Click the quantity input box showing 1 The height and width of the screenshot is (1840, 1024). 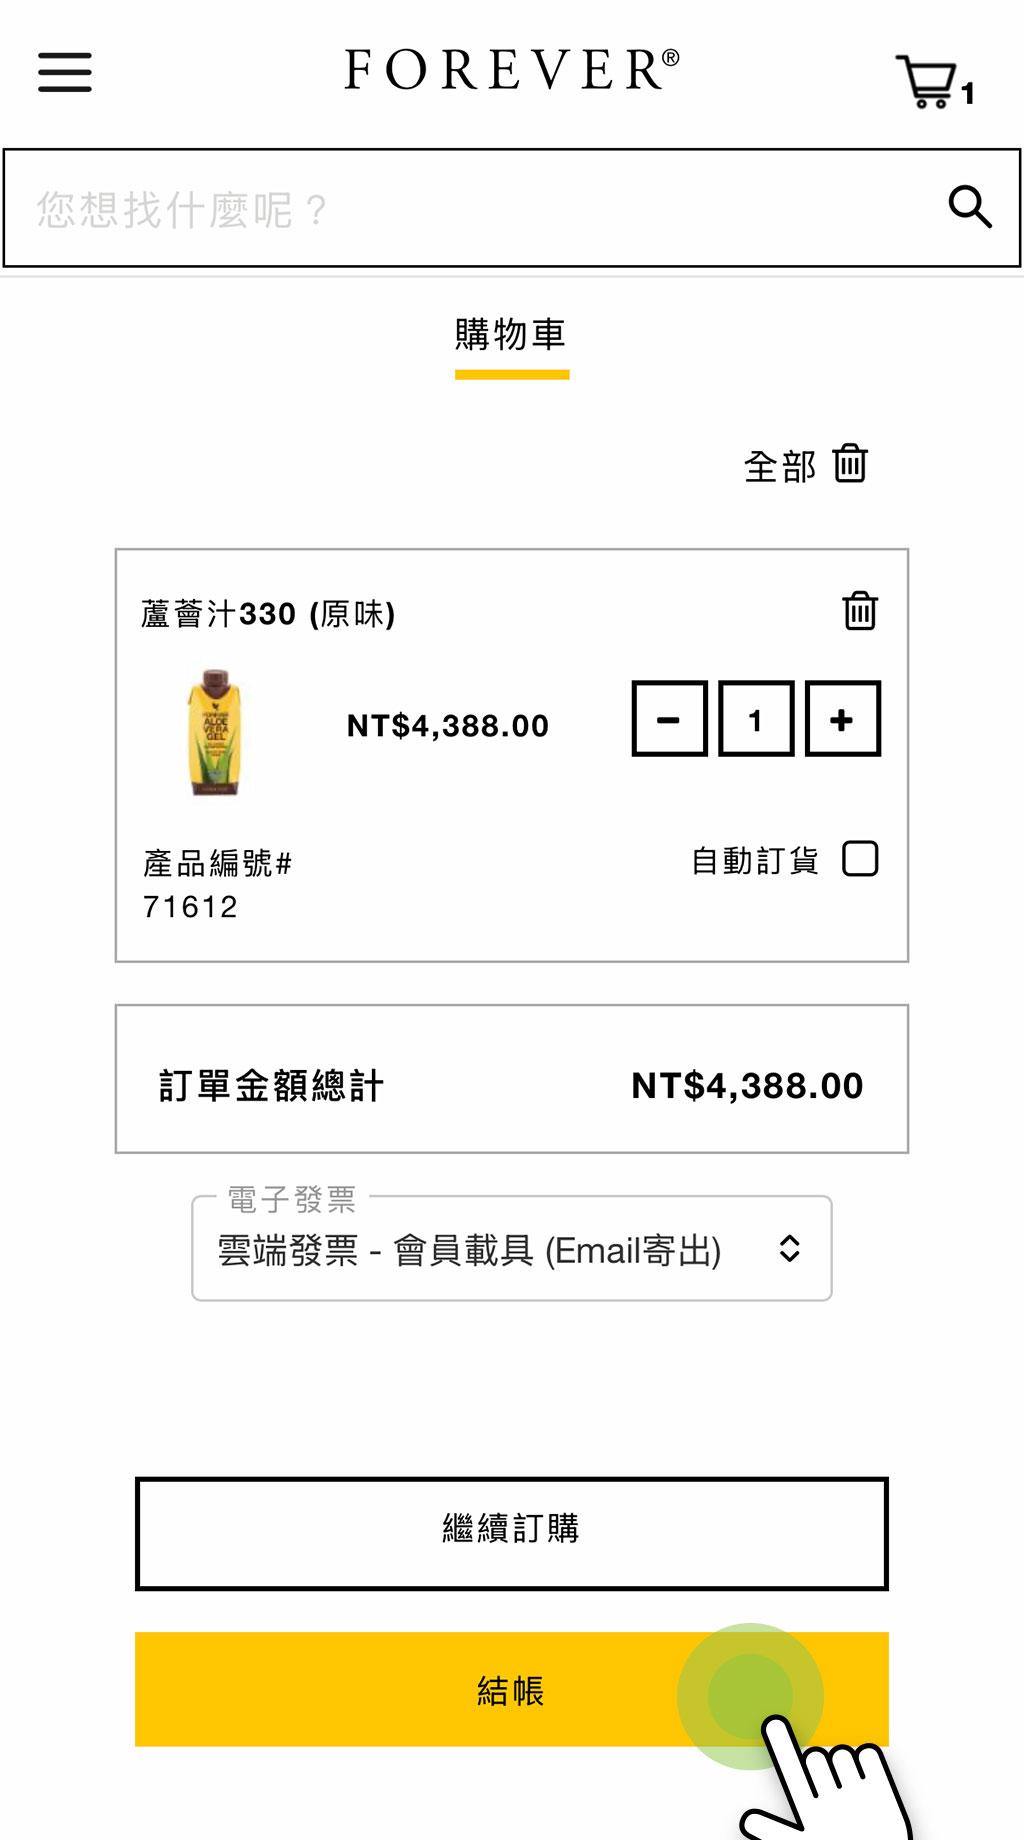(756, 719)
